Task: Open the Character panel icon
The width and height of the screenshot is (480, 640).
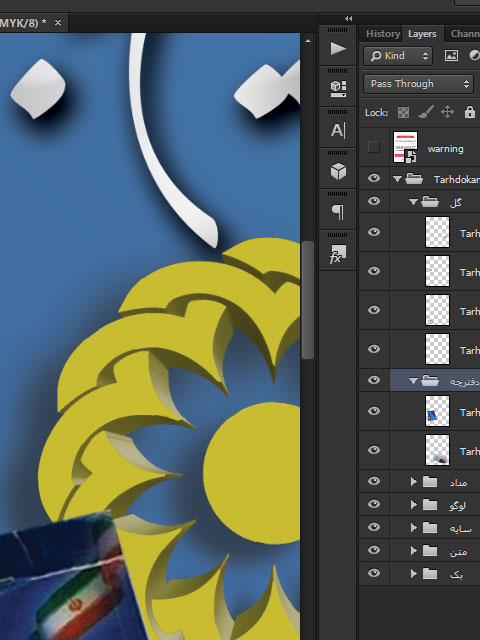Action: [x=338, y=130]
